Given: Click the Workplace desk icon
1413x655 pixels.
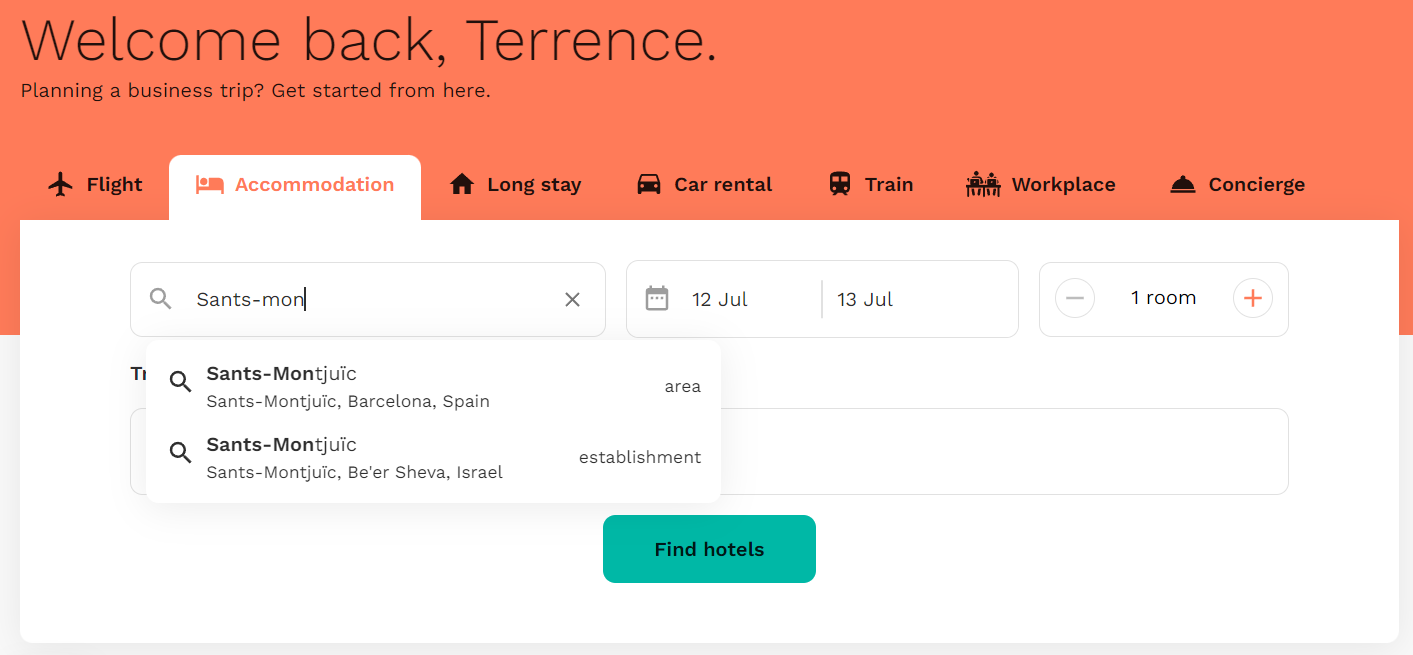Looking at the screenshot, I should (x=983, y=185).
